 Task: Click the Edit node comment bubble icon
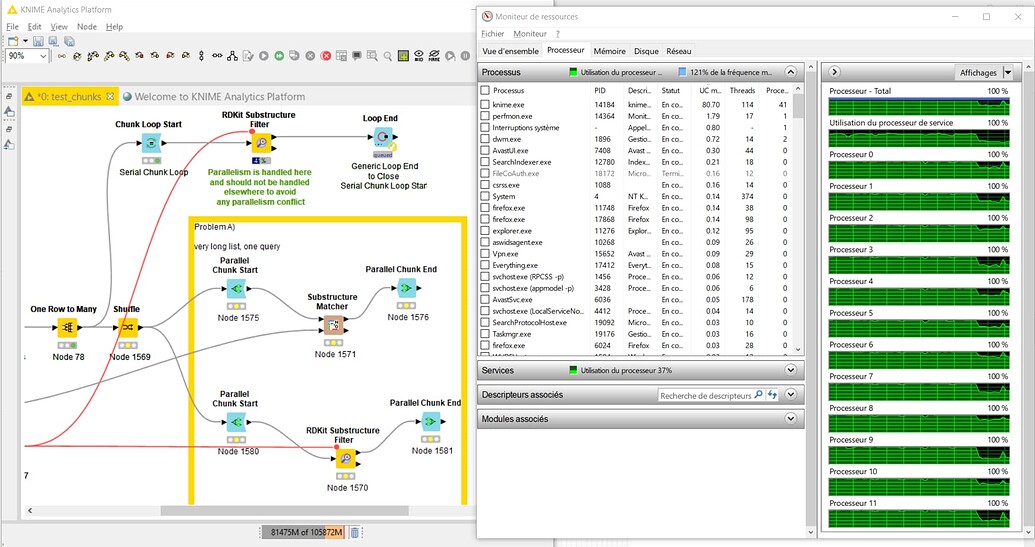click(356, 55)
